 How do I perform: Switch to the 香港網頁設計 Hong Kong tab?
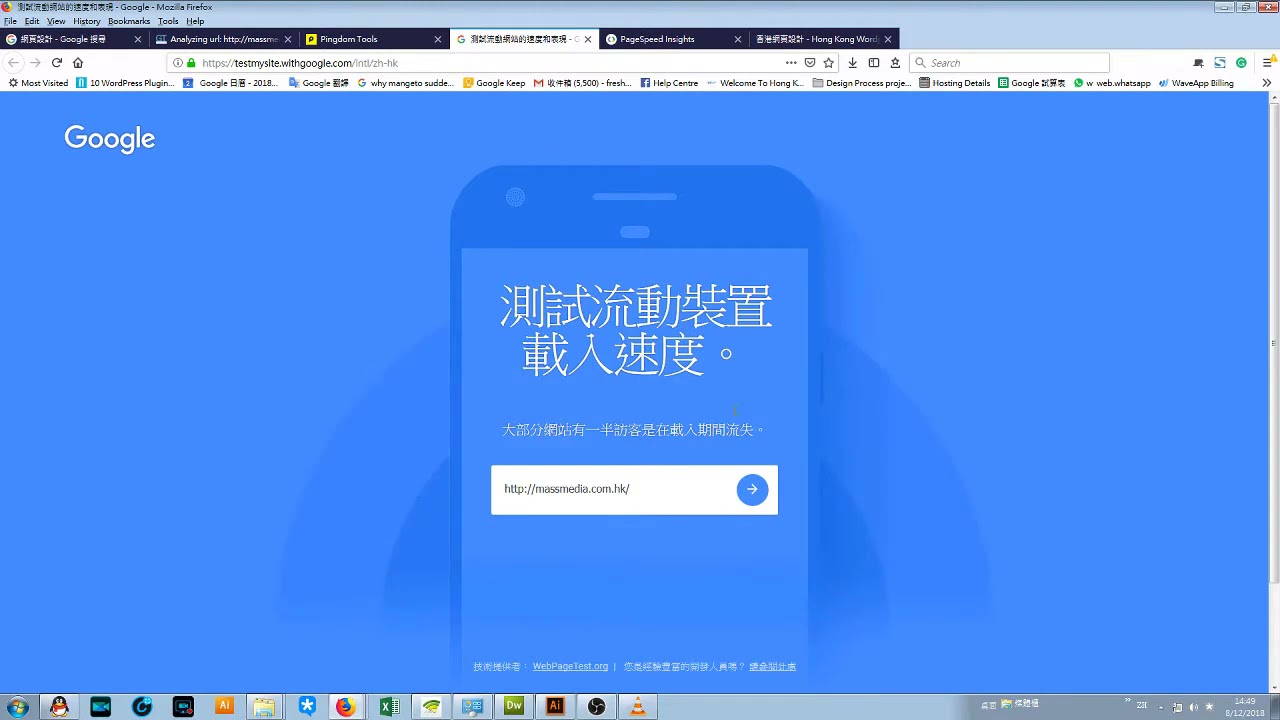pyautogui.click(x=825, y=39)
